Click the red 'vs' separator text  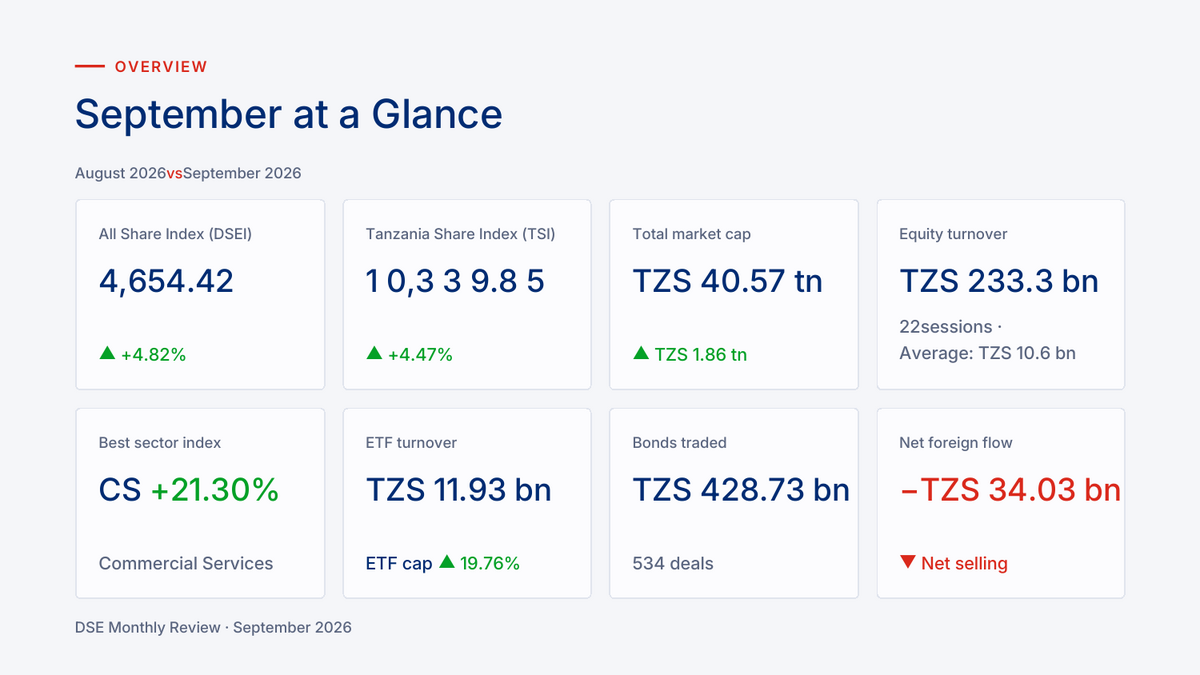click(x=175, y=173)
